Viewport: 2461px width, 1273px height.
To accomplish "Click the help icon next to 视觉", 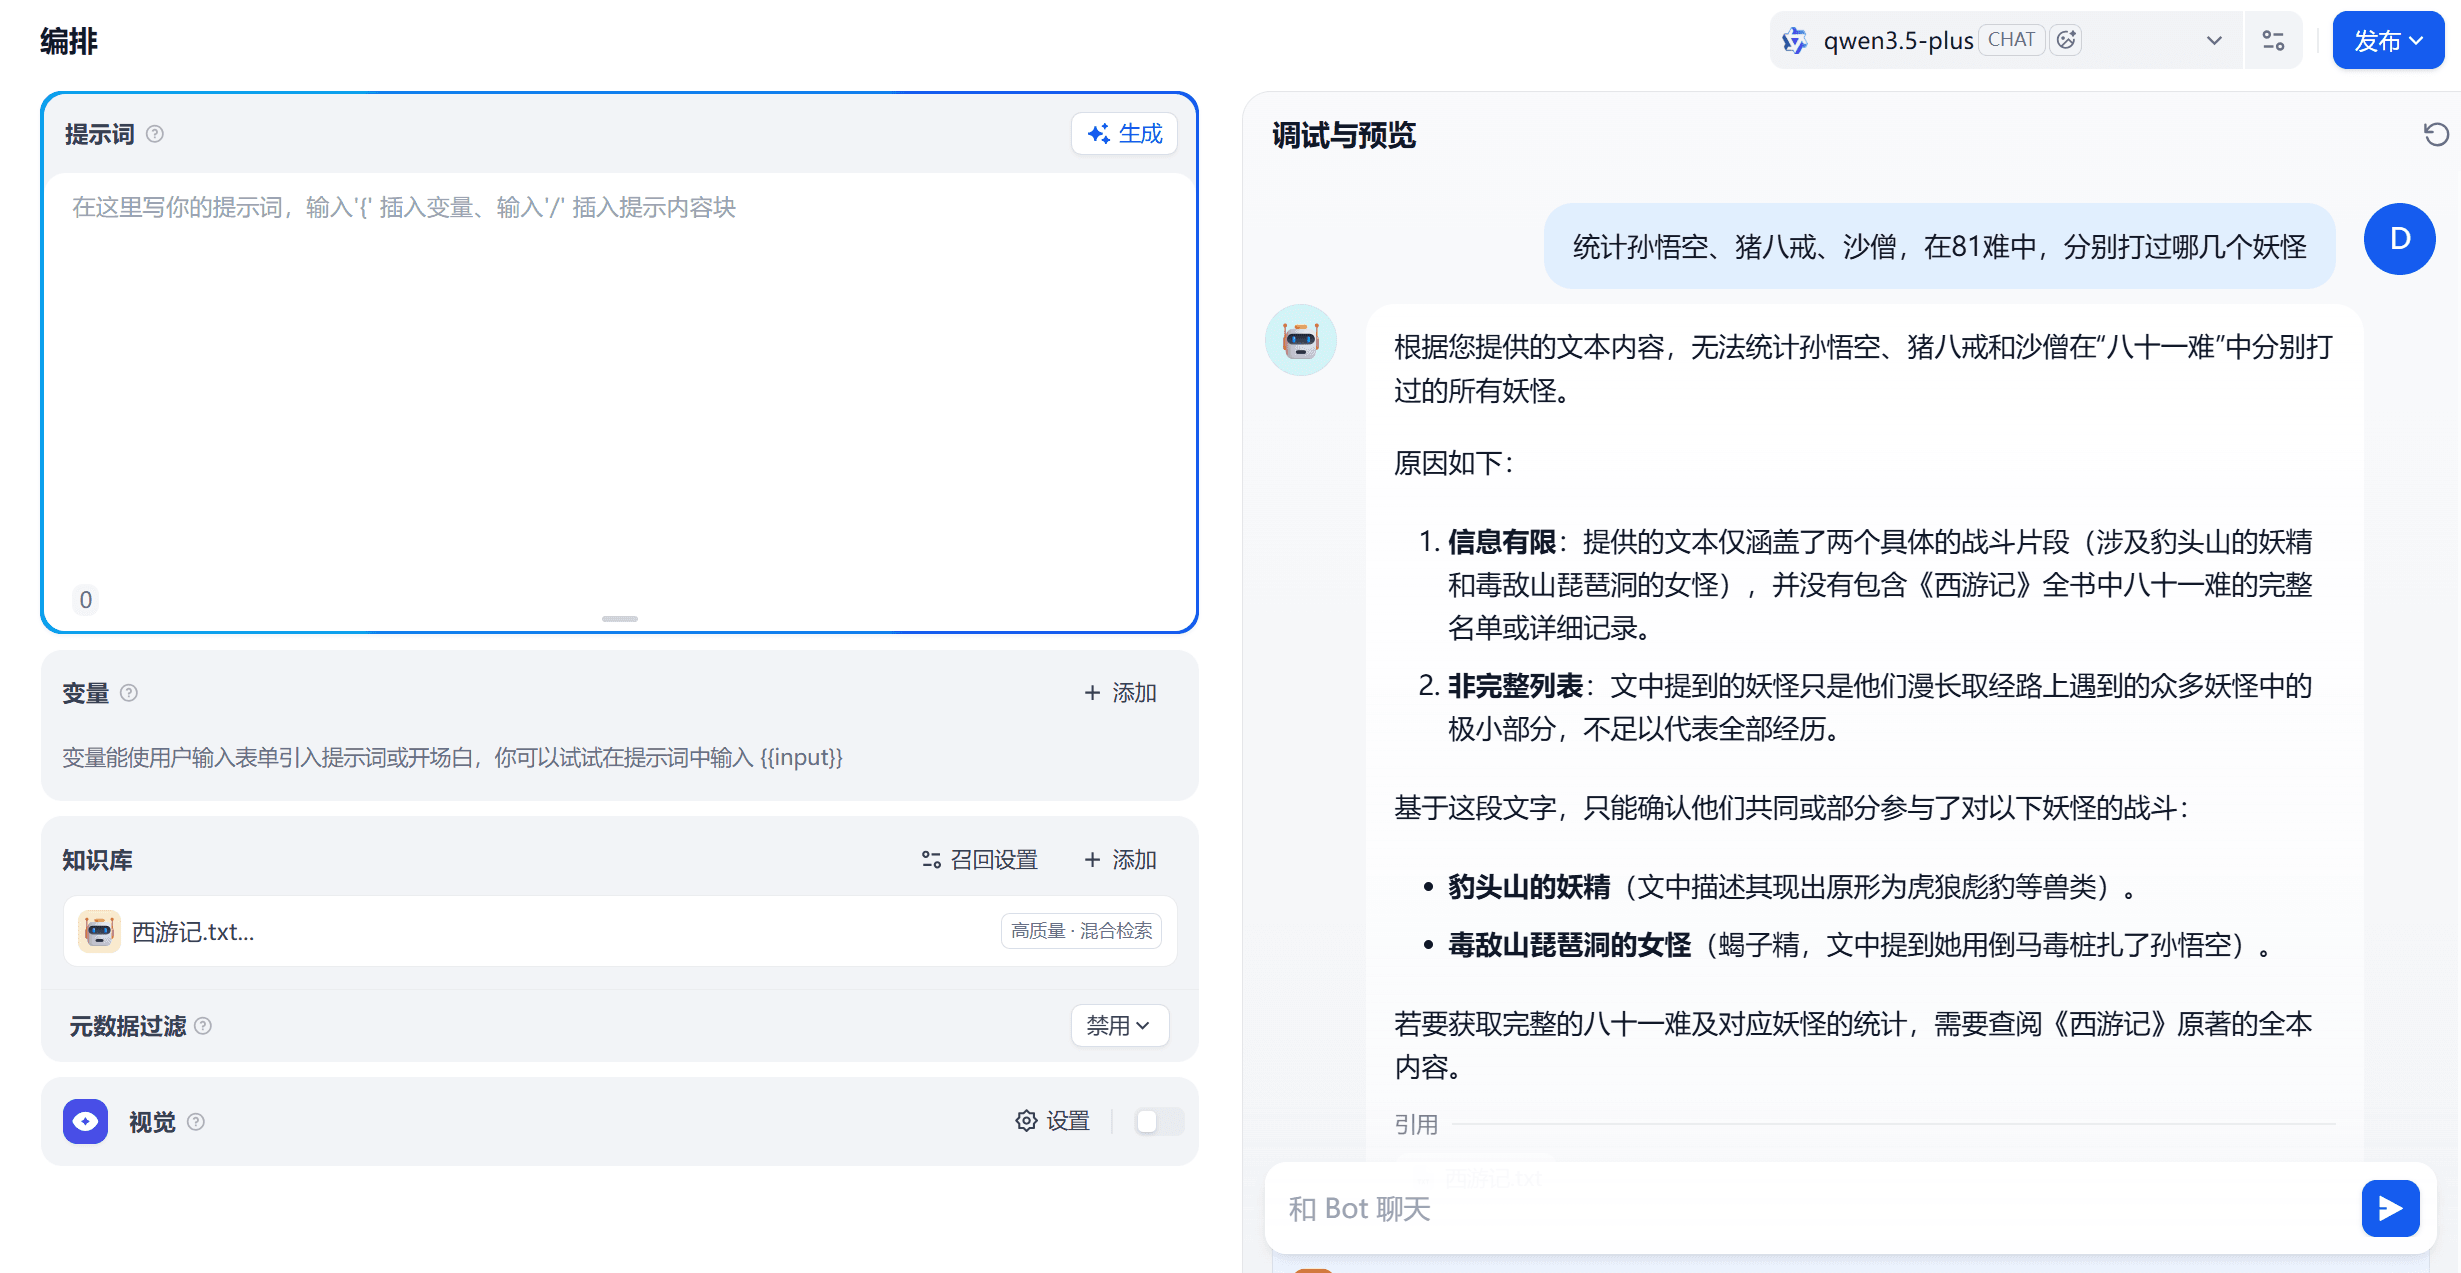I will click(196, 1122).
